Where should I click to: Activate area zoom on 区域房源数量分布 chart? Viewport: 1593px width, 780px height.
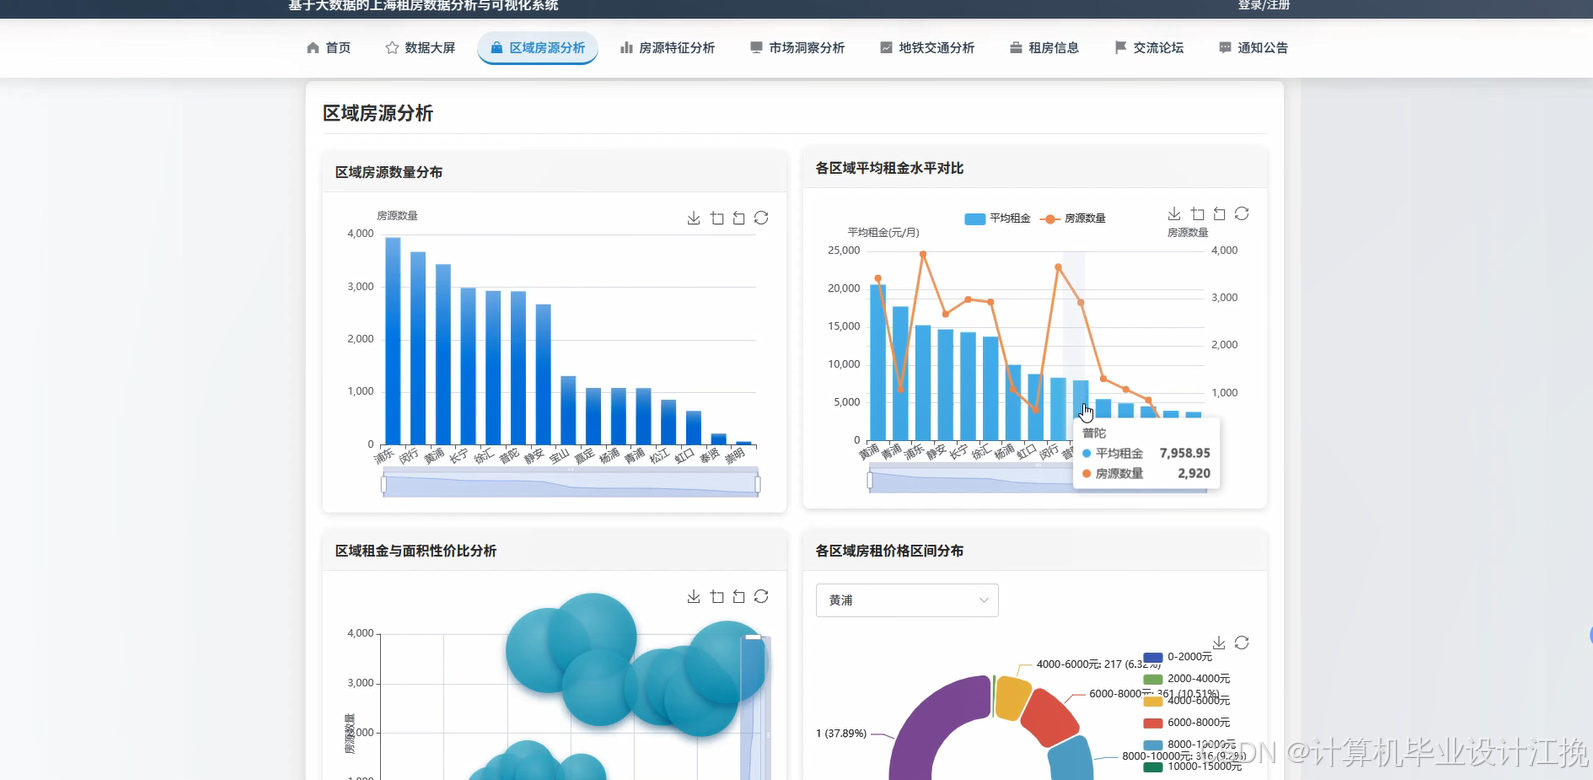click(x=717, y=218)
